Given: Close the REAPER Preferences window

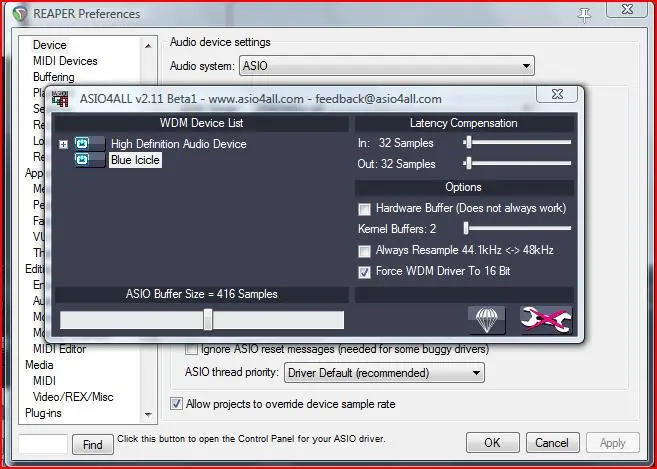Looking at the screenshot, I should 627,9.
